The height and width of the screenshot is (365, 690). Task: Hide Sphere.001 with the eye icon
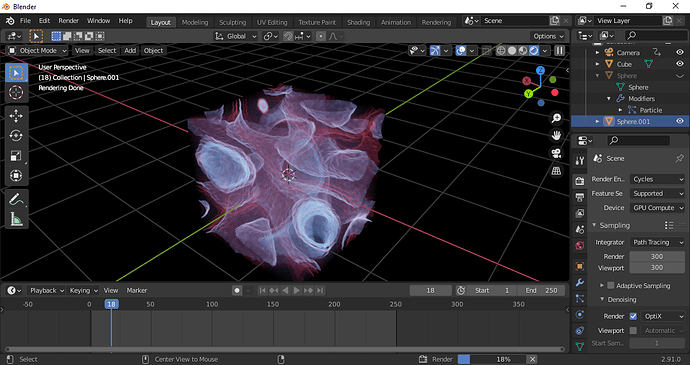[x=680, y=122]
